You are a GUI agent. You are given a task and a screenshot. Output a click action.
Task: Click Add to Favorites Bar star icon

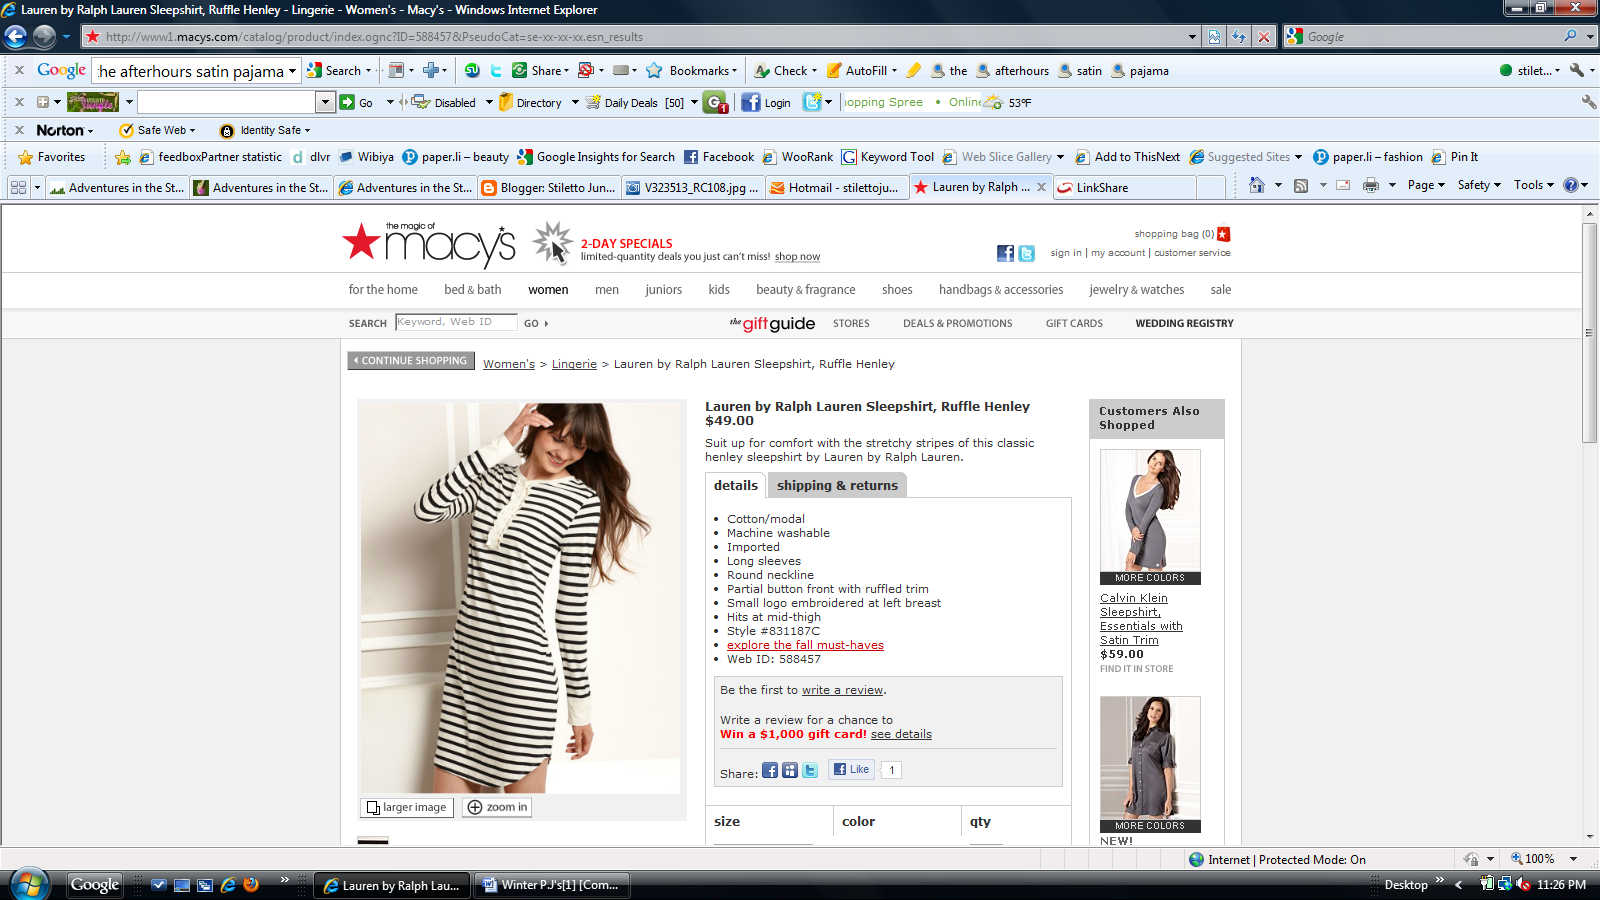123,157
